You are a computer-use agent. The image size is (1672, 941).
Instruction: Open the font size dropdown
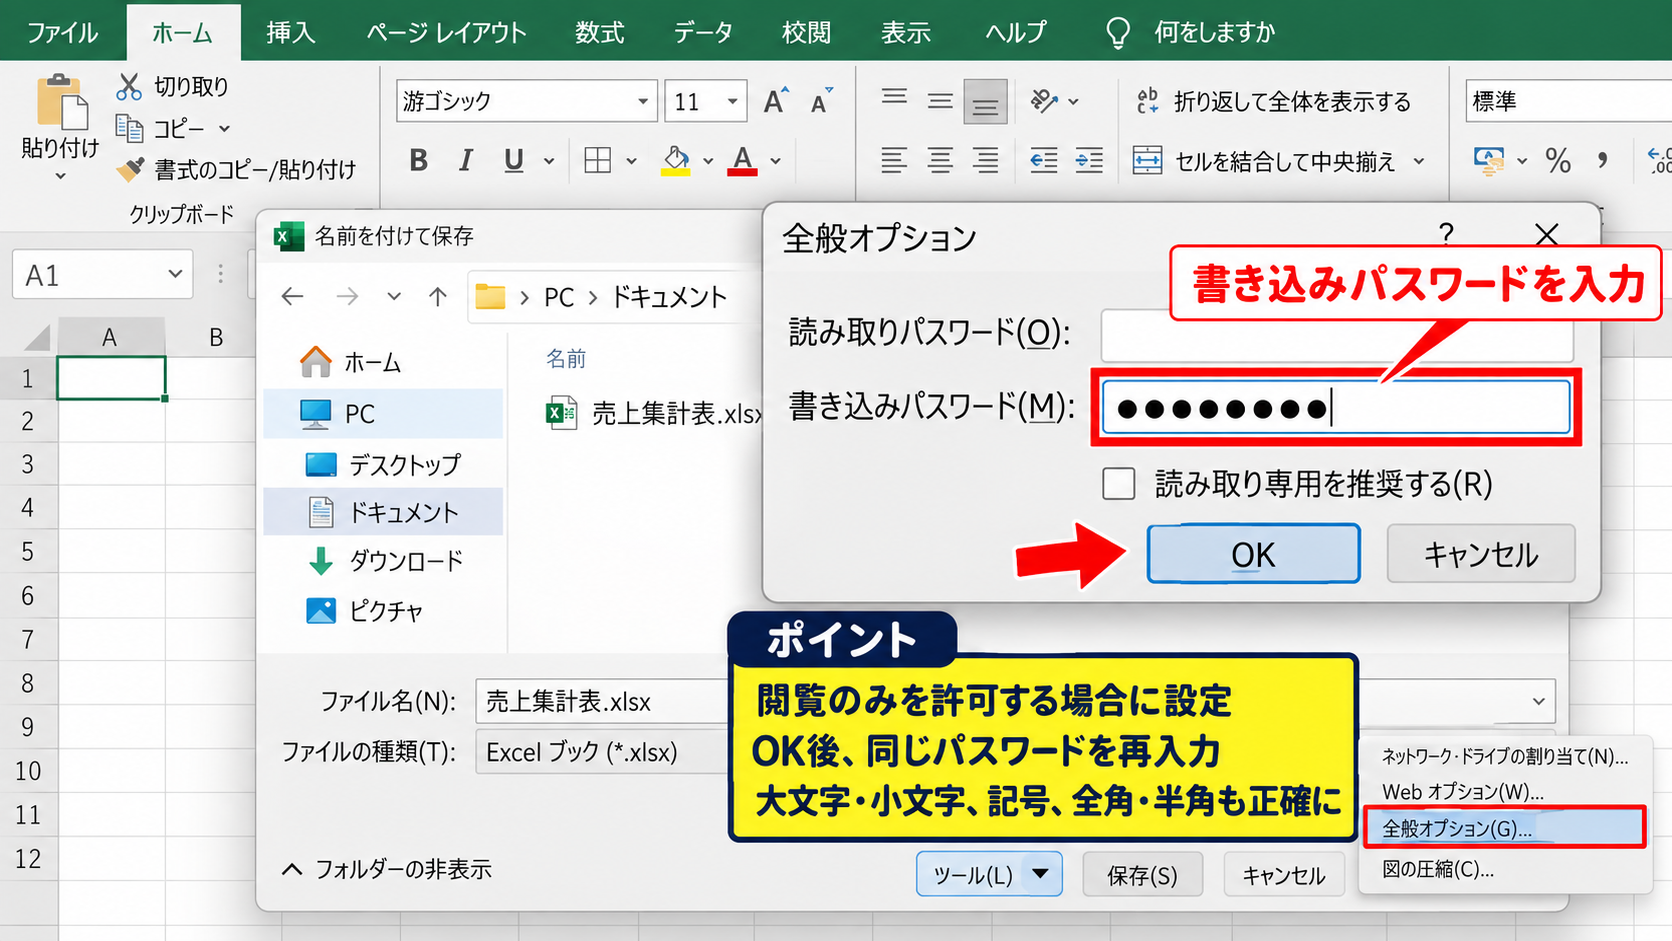click(733, 101)
